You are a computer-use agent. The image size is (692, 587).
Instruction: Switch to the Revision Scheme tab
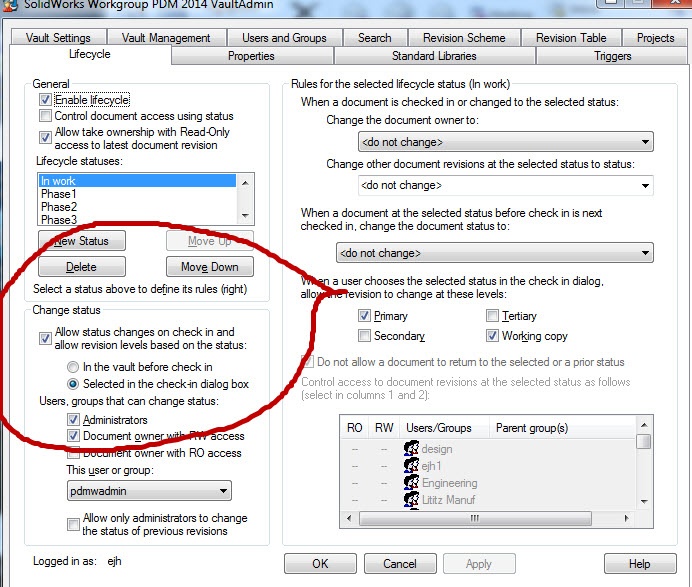(464, 38)
